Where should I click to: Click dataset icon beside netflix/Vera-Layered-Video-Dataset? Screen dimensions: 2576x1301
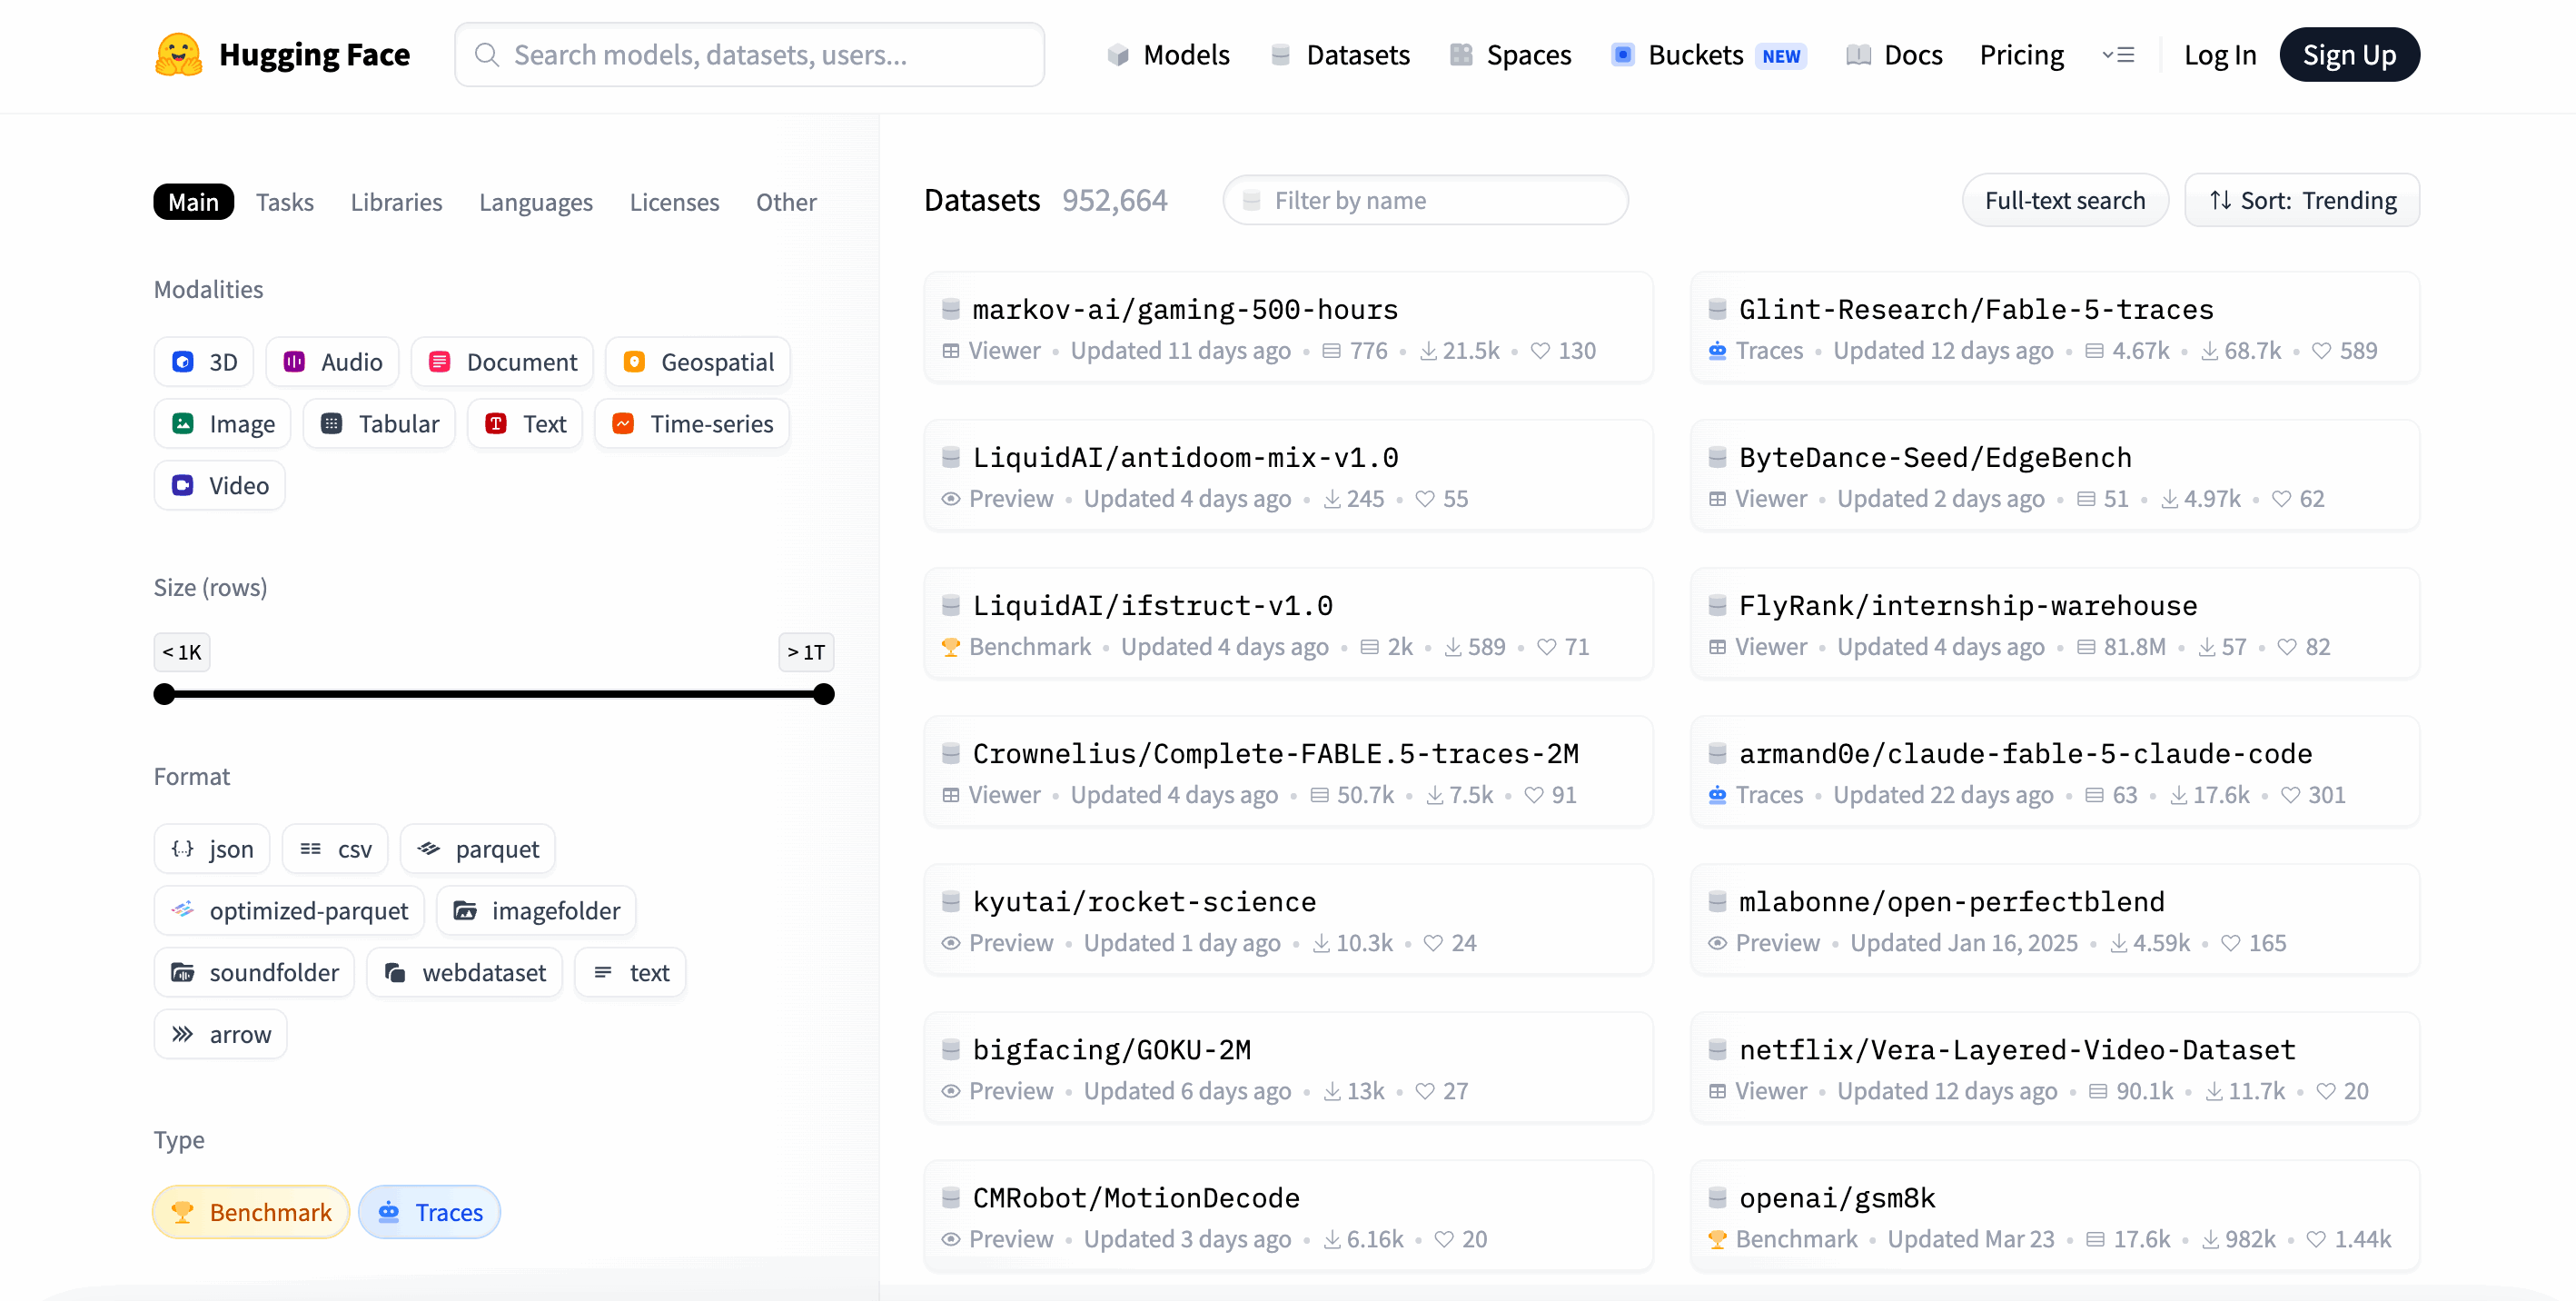point(1717,1049)
